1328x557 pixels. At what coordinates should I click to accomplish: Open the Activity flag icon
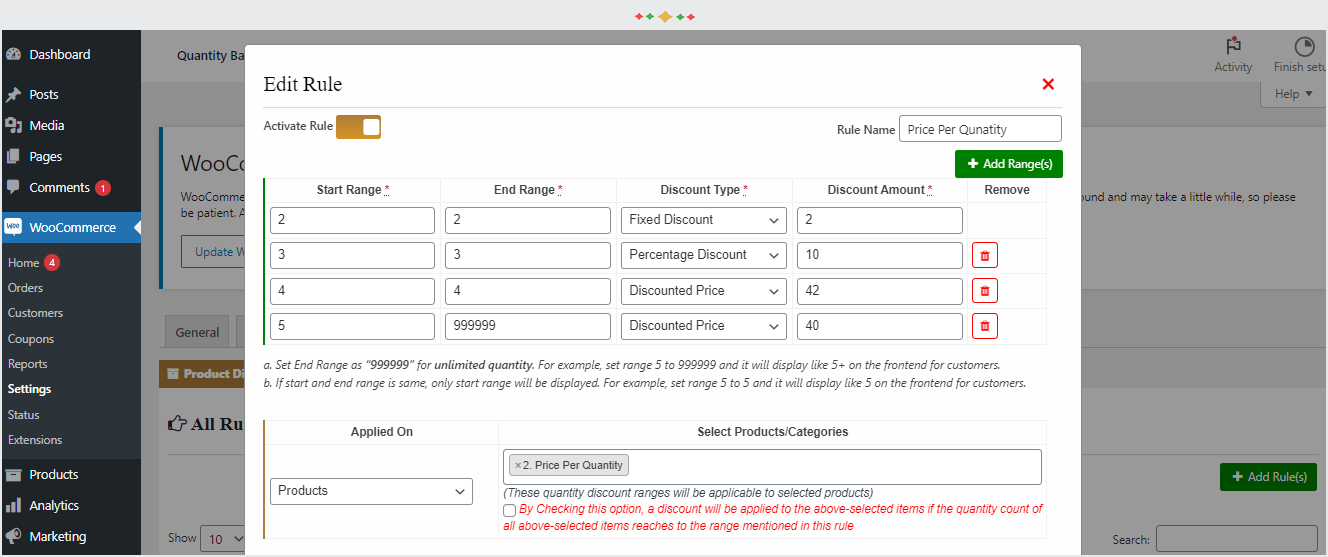(x=1233, y=47)
